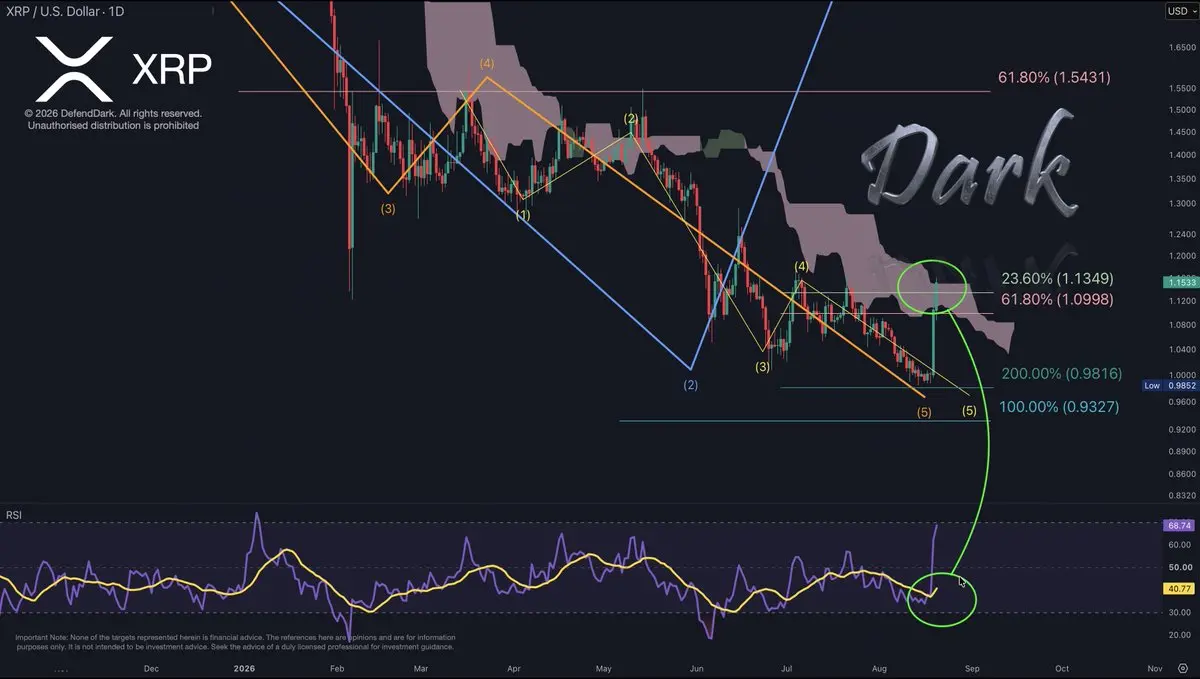Click the 30.00 RSI axis label
Viewport: 1200px width, 679px height.
(1180, 612)
